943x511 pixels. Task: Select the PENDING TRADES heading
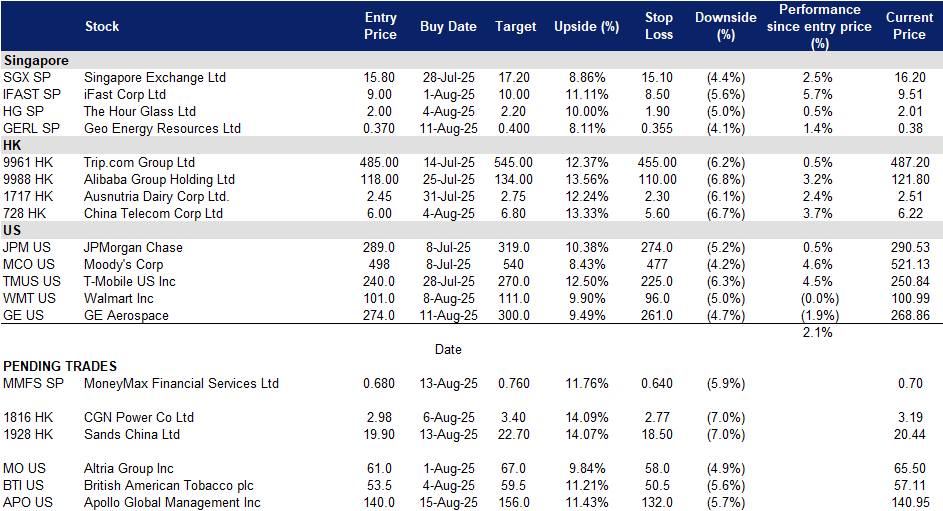(x=60, y=366)
